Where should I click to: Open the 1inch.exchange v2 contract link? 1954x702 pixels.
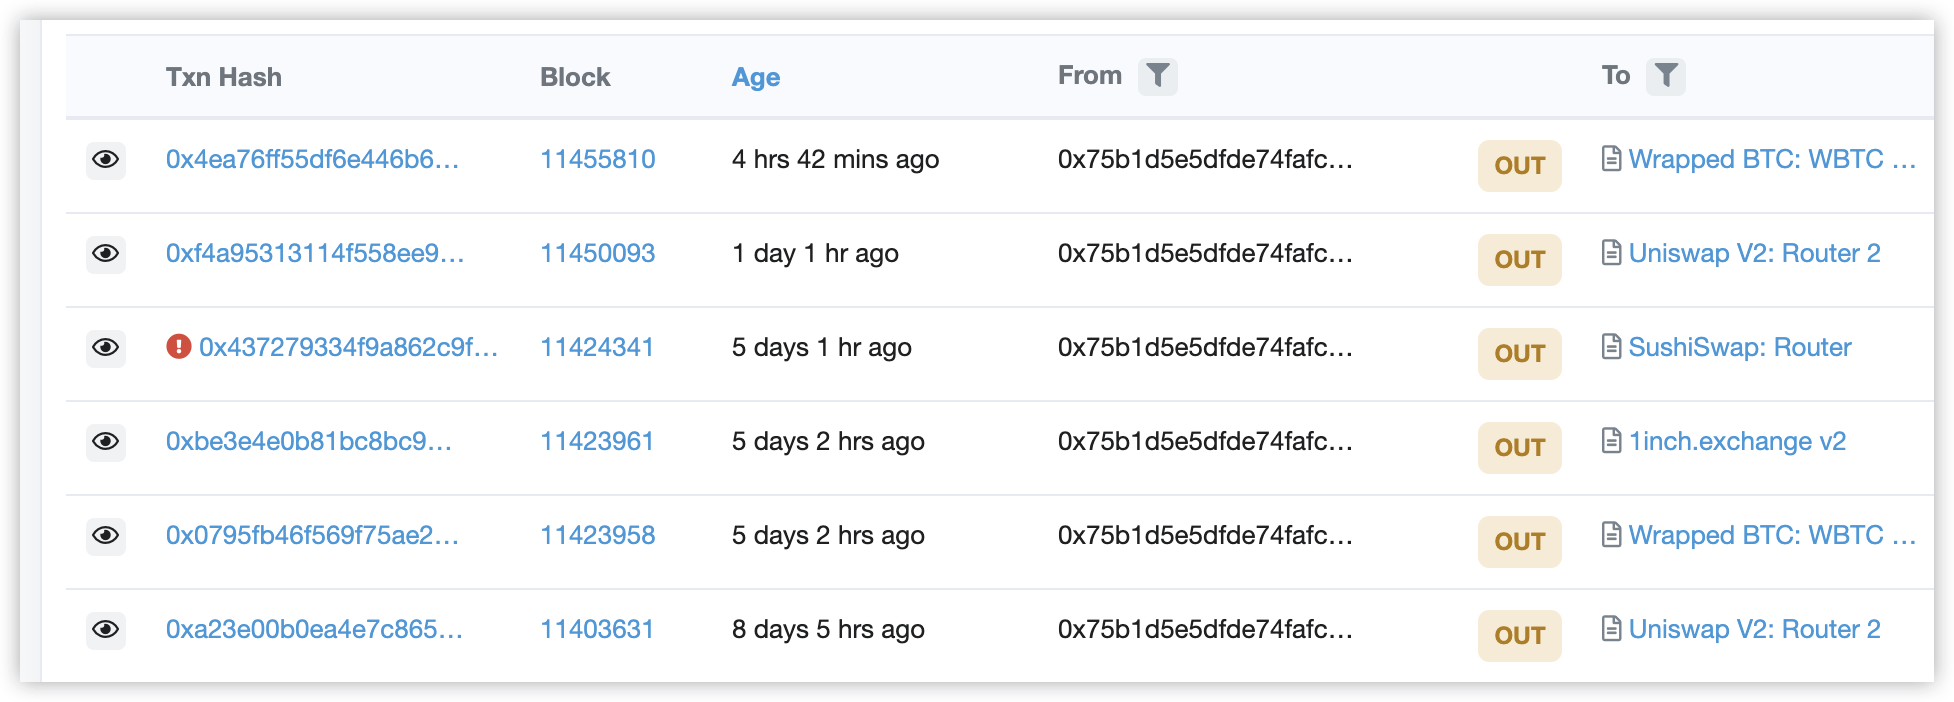(1737, 441)
